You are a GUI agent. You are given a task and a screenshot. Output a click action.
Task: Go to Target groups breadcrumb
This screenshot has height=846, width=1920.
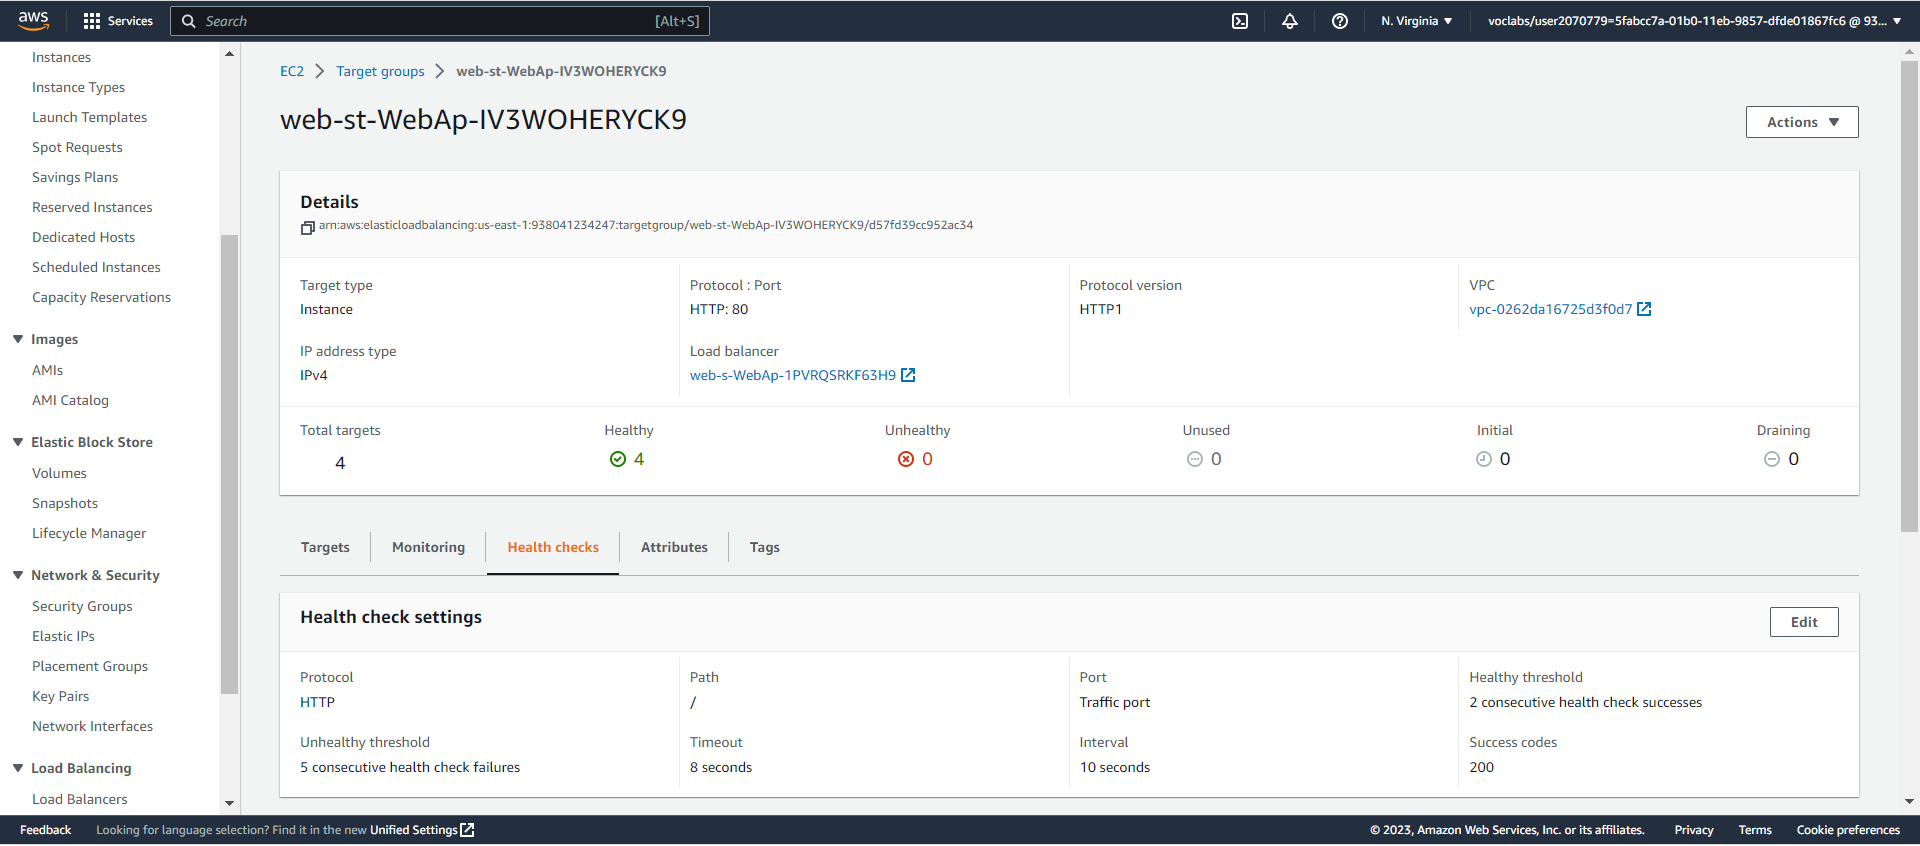[x=380, y=71]
